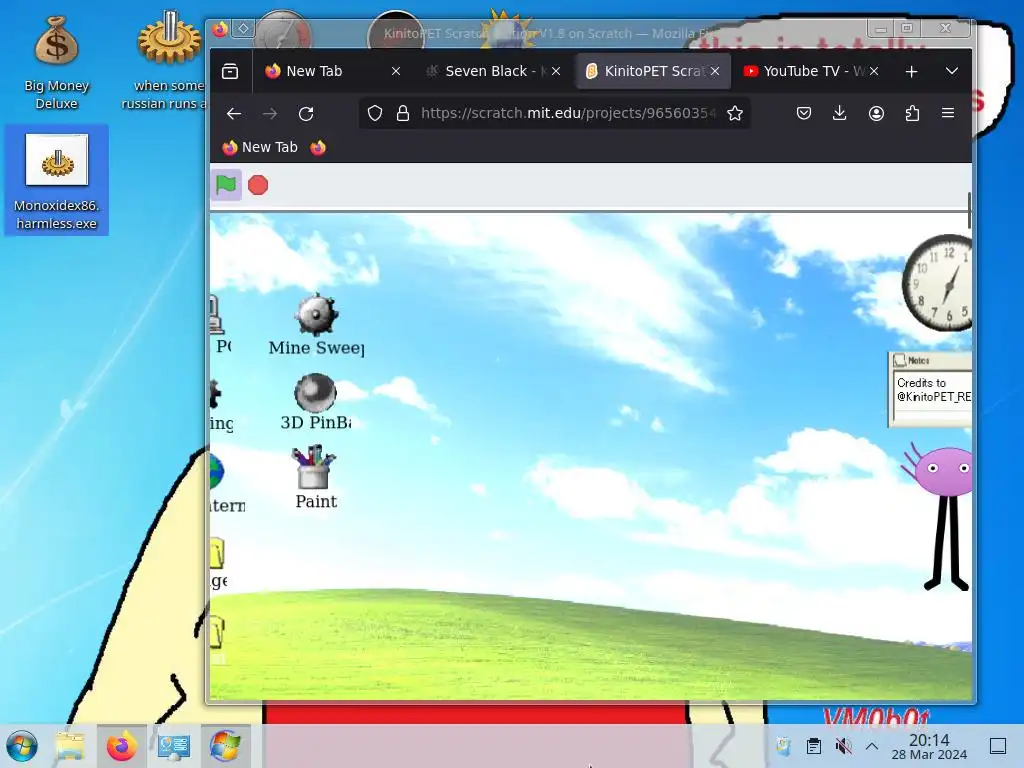Click the Windows flag taskbar icon

tap(225, 746)
